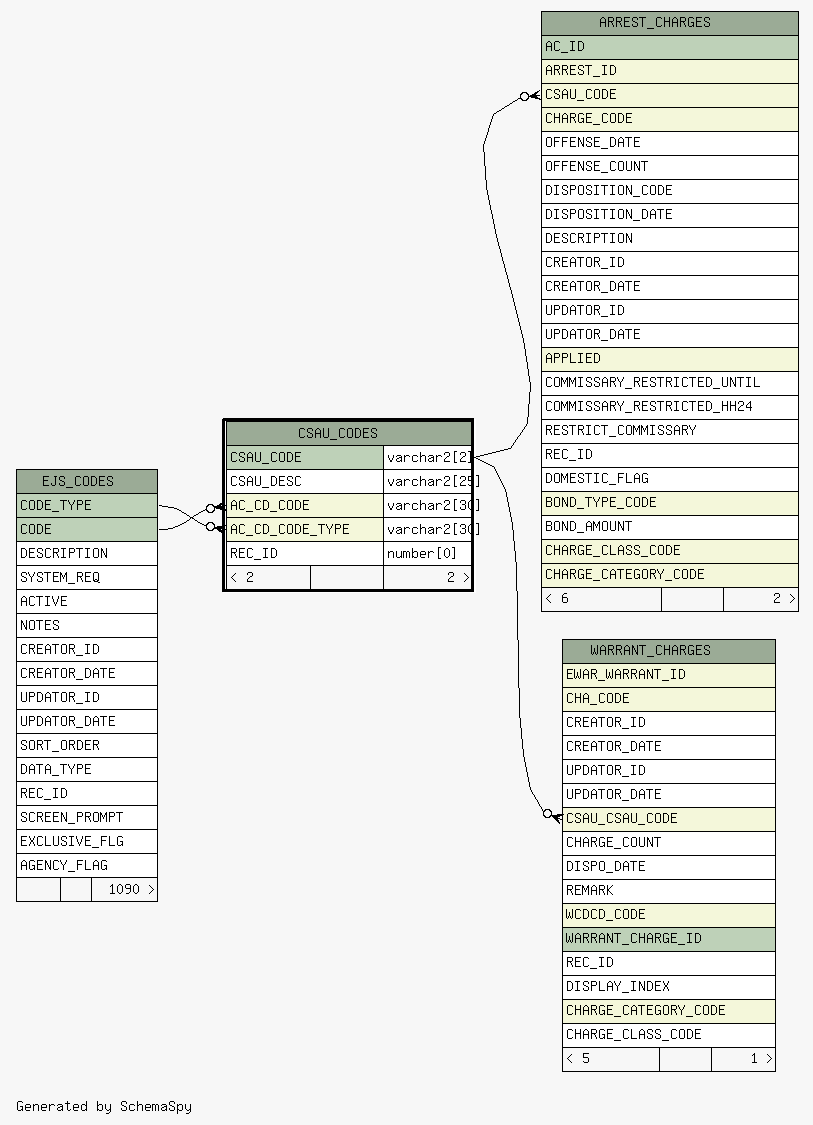Select REMARK column in WARRANT_CHARGES

point(669,891)
